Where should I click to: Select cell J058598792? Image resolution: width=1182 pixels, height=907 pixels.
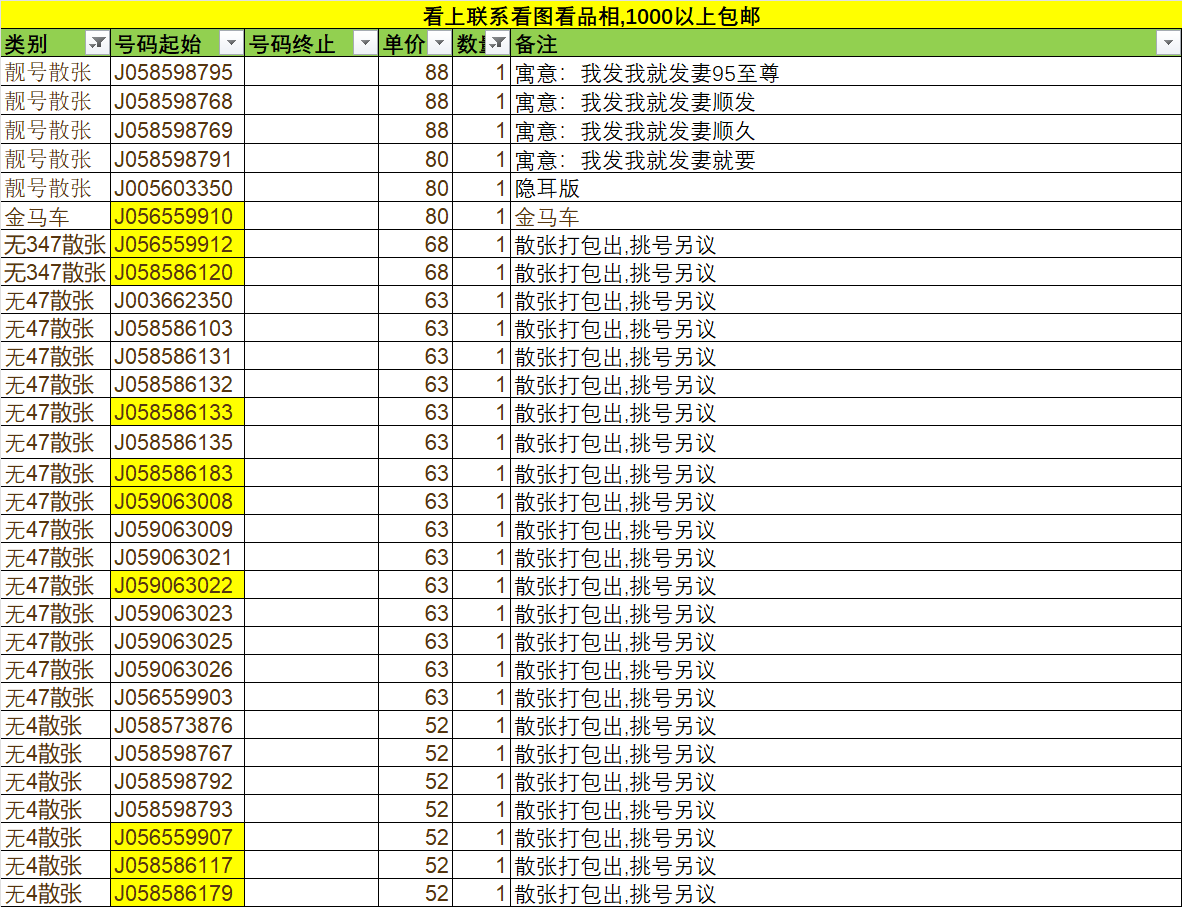click(178, 780)
